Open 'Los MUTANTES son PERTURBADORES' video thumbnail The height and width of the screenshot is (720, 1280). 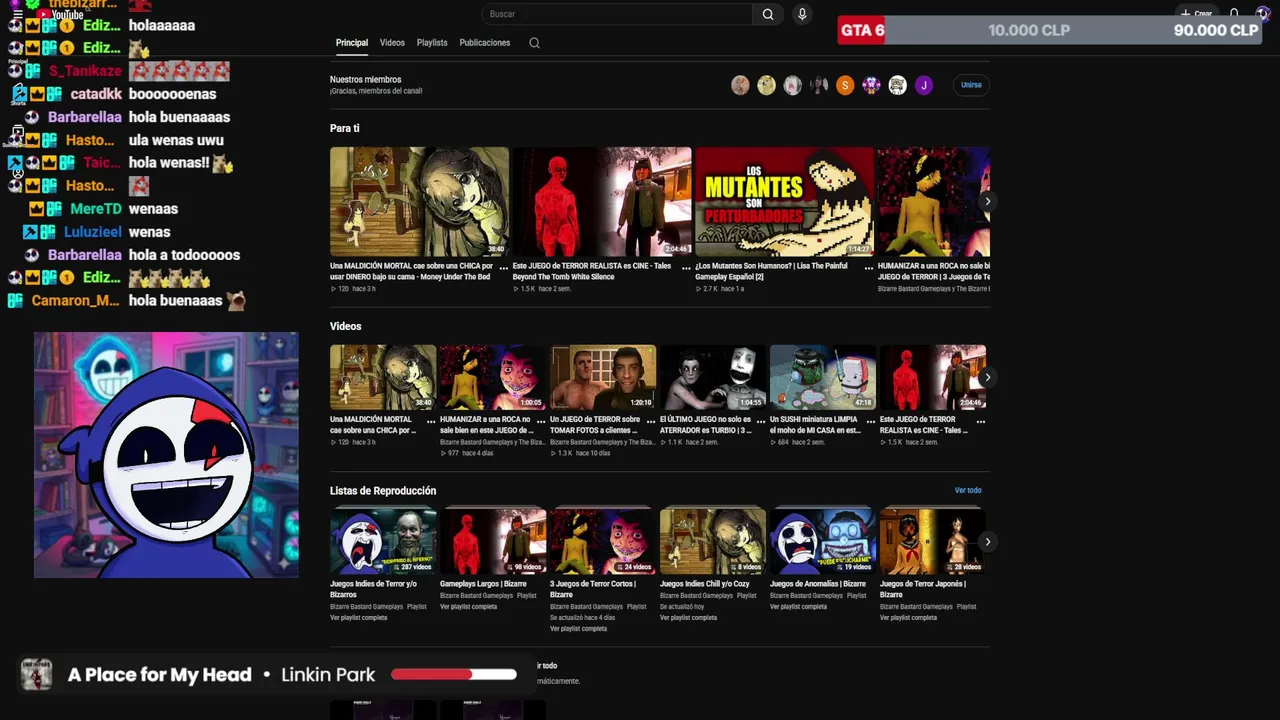coord(784,202)
